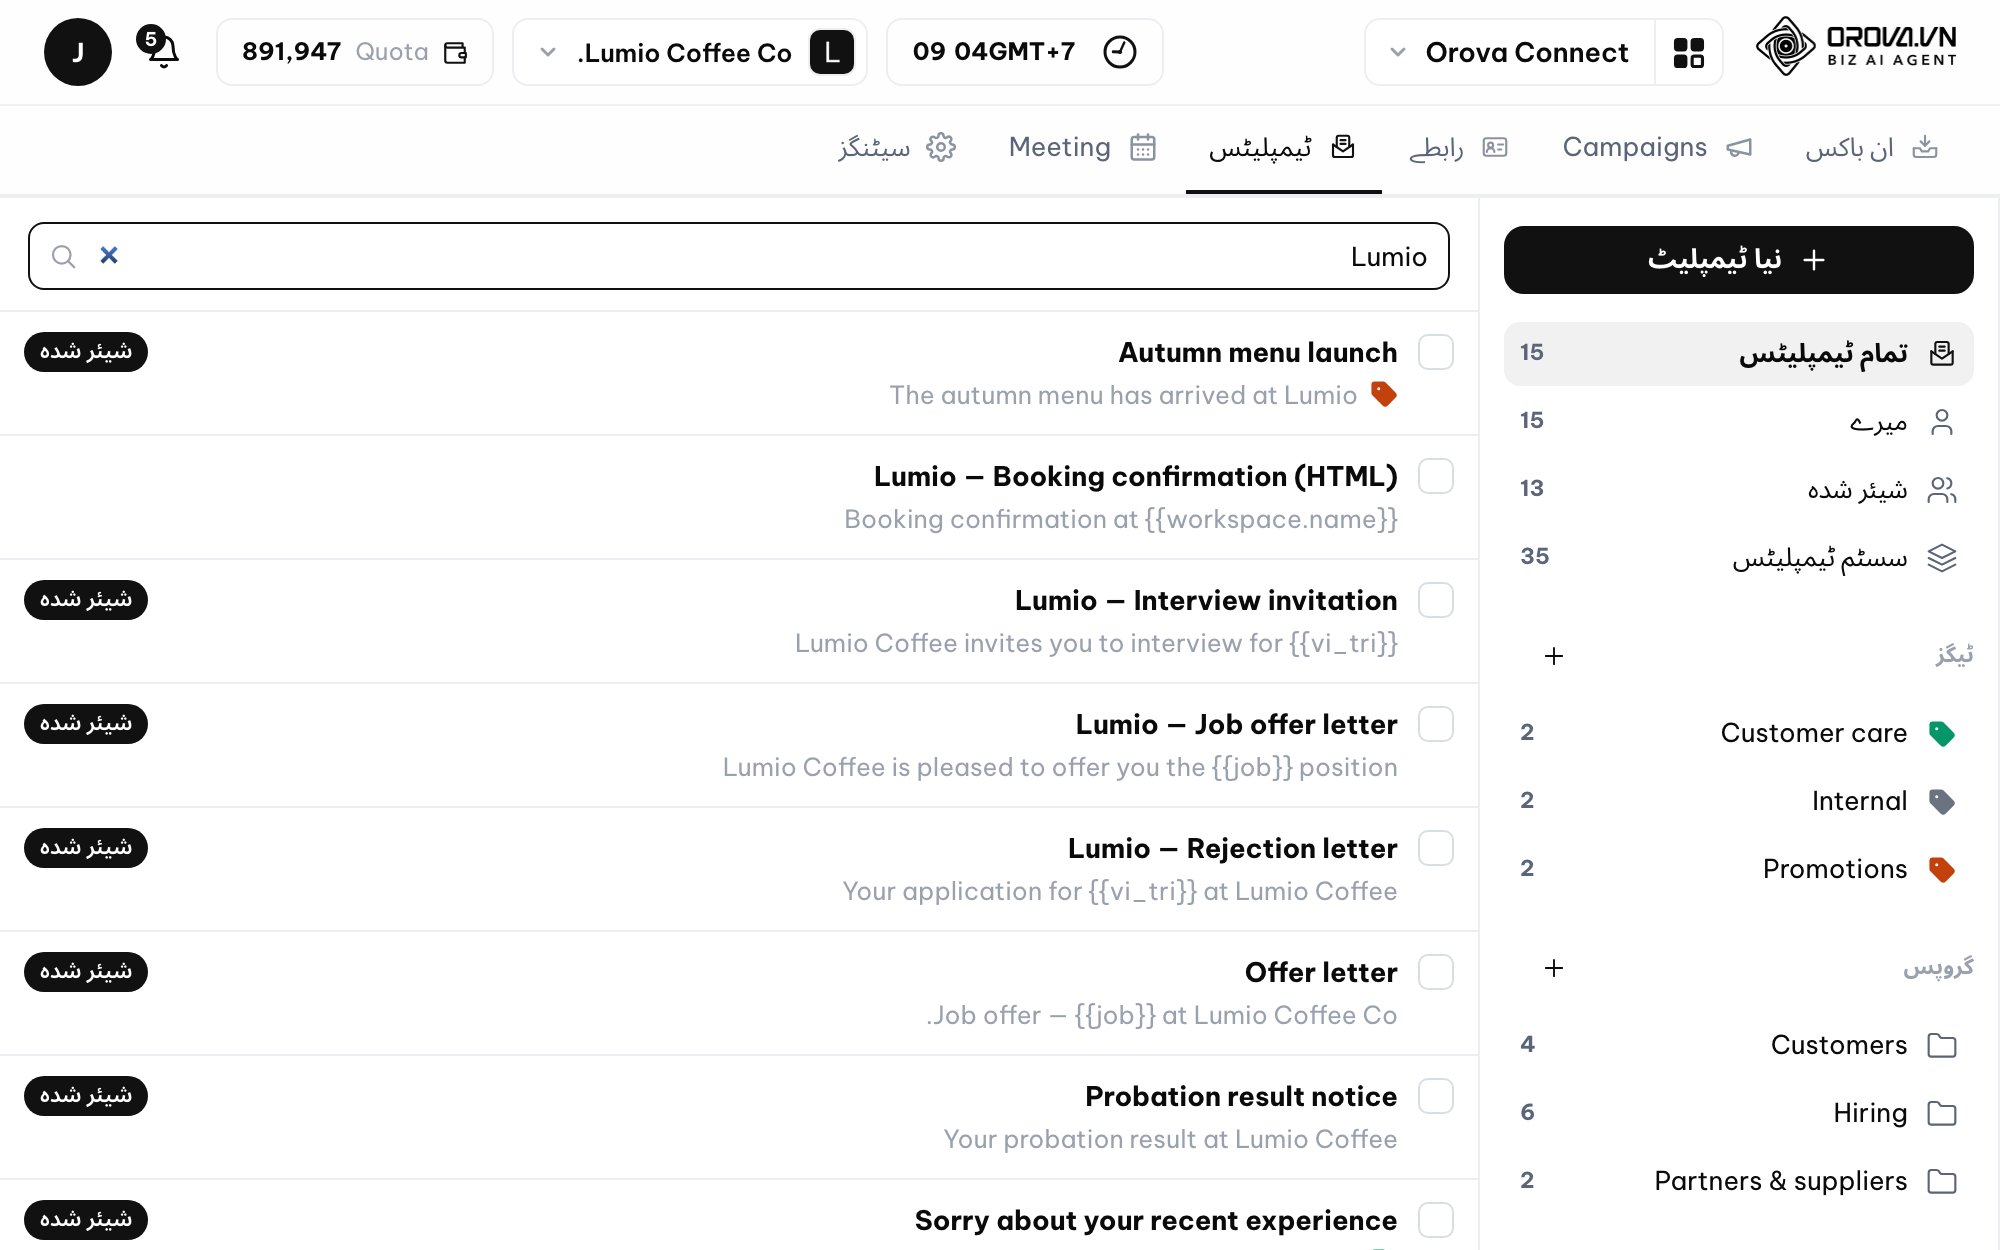This screenshot has width=2000, height=1250.
Task: Filter by the Internal tag
Action: click(1739, 801)
